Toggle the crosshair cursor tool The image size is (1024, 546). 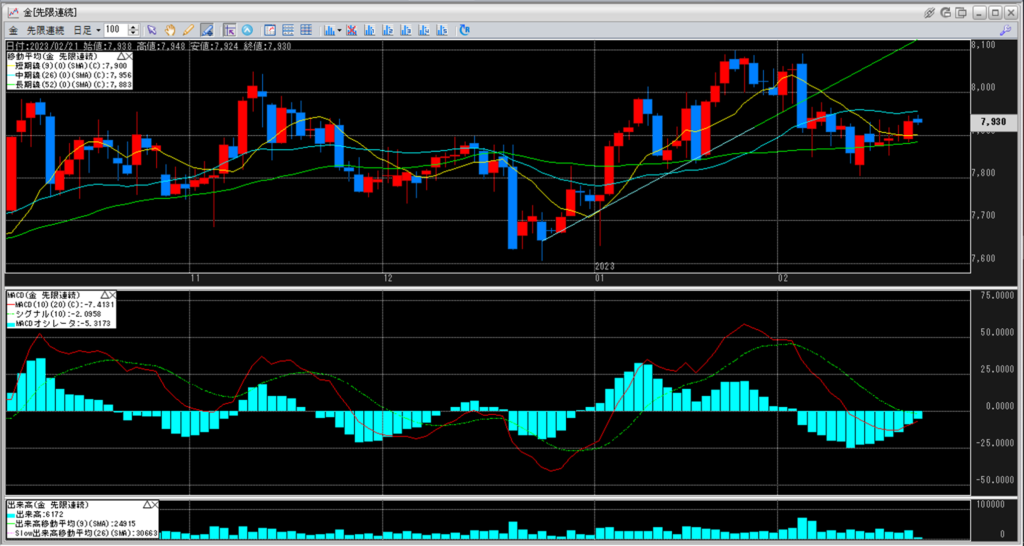tap(229, 30)
